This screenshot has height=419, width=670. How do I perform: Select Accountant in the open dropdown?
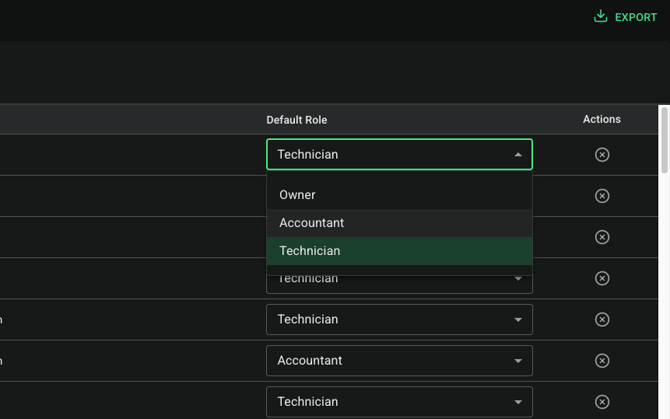pyautogui.click(x=399, y=223)
